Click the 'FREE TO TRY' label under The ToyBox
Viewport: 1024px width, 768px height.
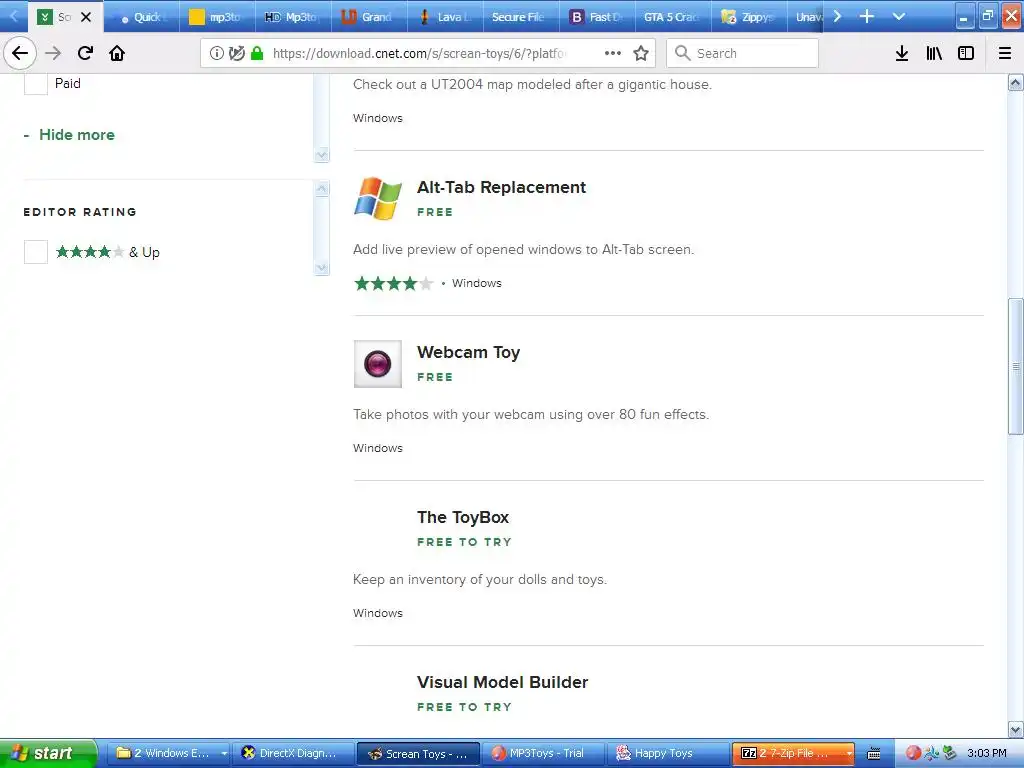click(464, 542)
